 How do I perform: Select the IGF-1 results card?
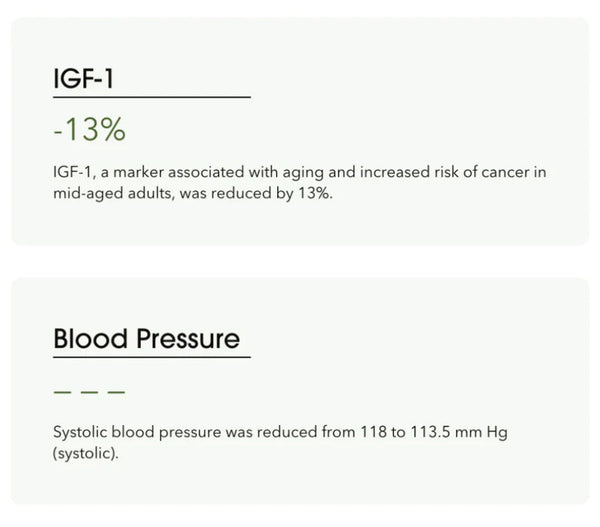[300, 131]
